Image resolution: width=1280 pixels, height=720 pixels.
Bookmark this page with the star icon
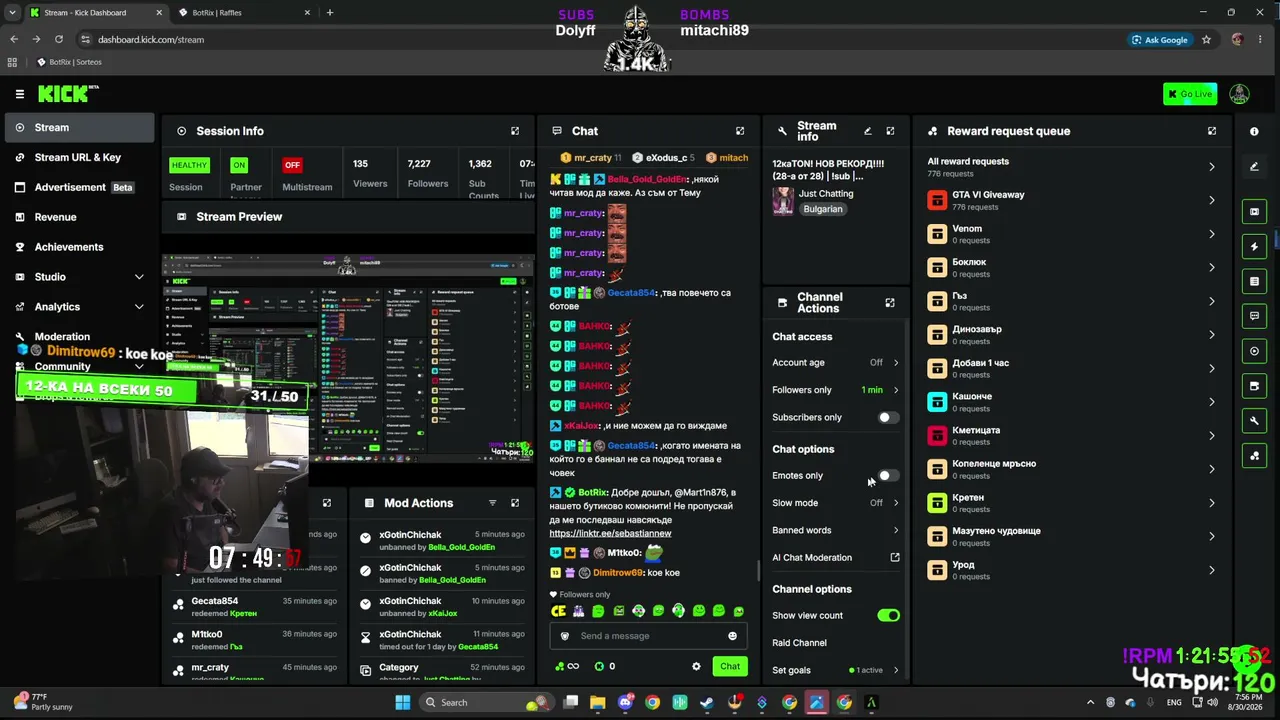[1206, 40]
